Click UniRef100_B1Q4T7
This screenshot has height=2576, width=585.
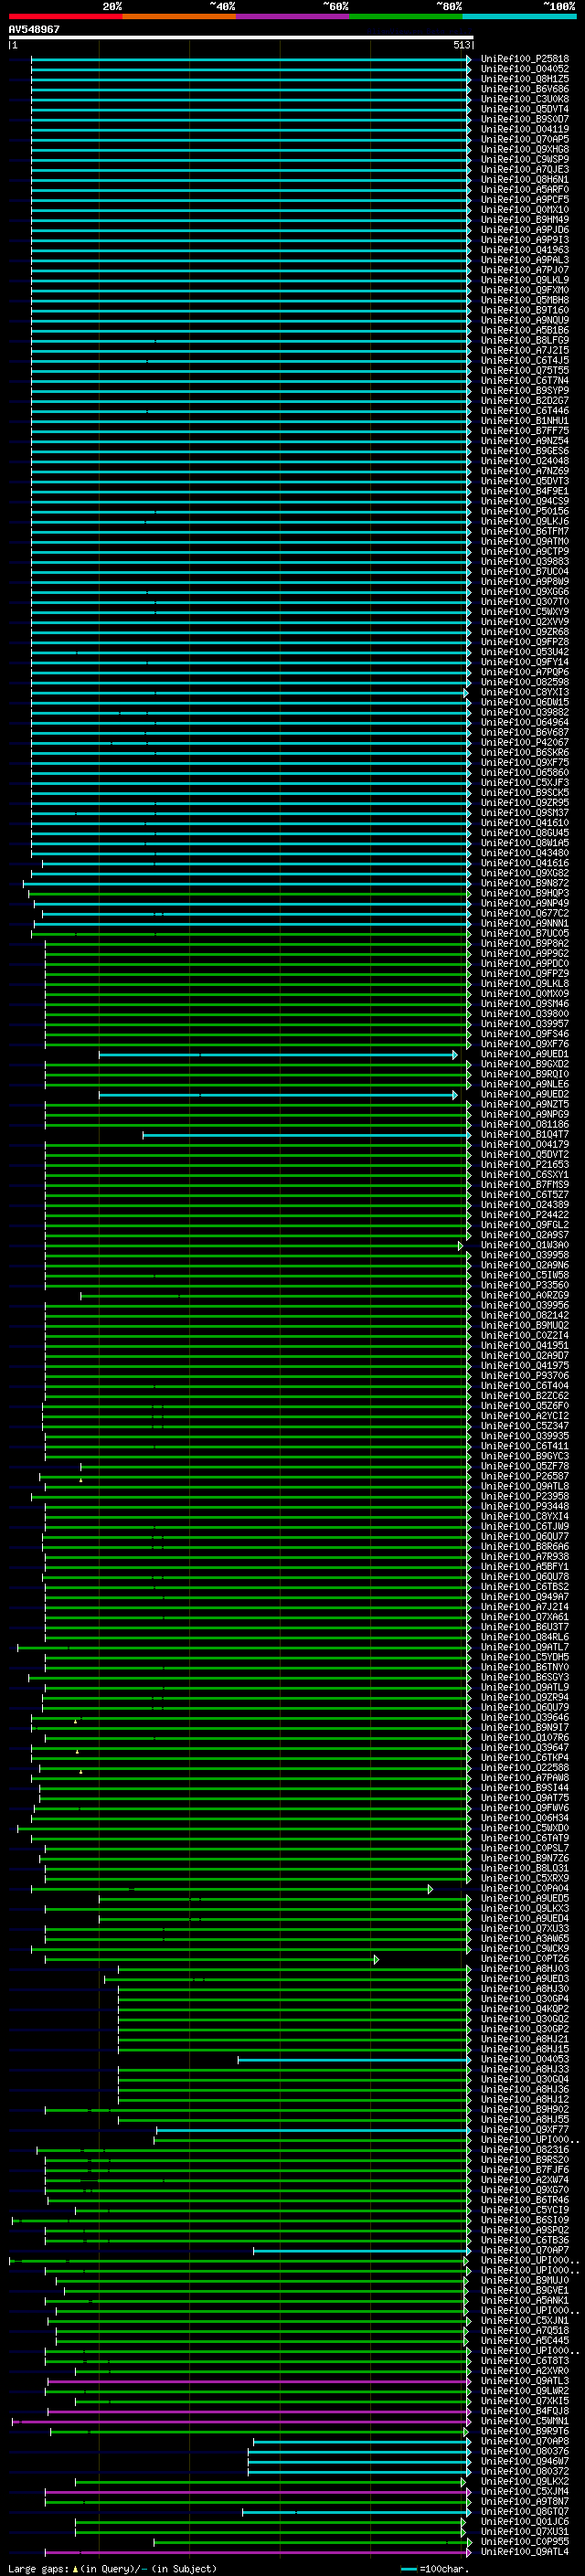524,1135
